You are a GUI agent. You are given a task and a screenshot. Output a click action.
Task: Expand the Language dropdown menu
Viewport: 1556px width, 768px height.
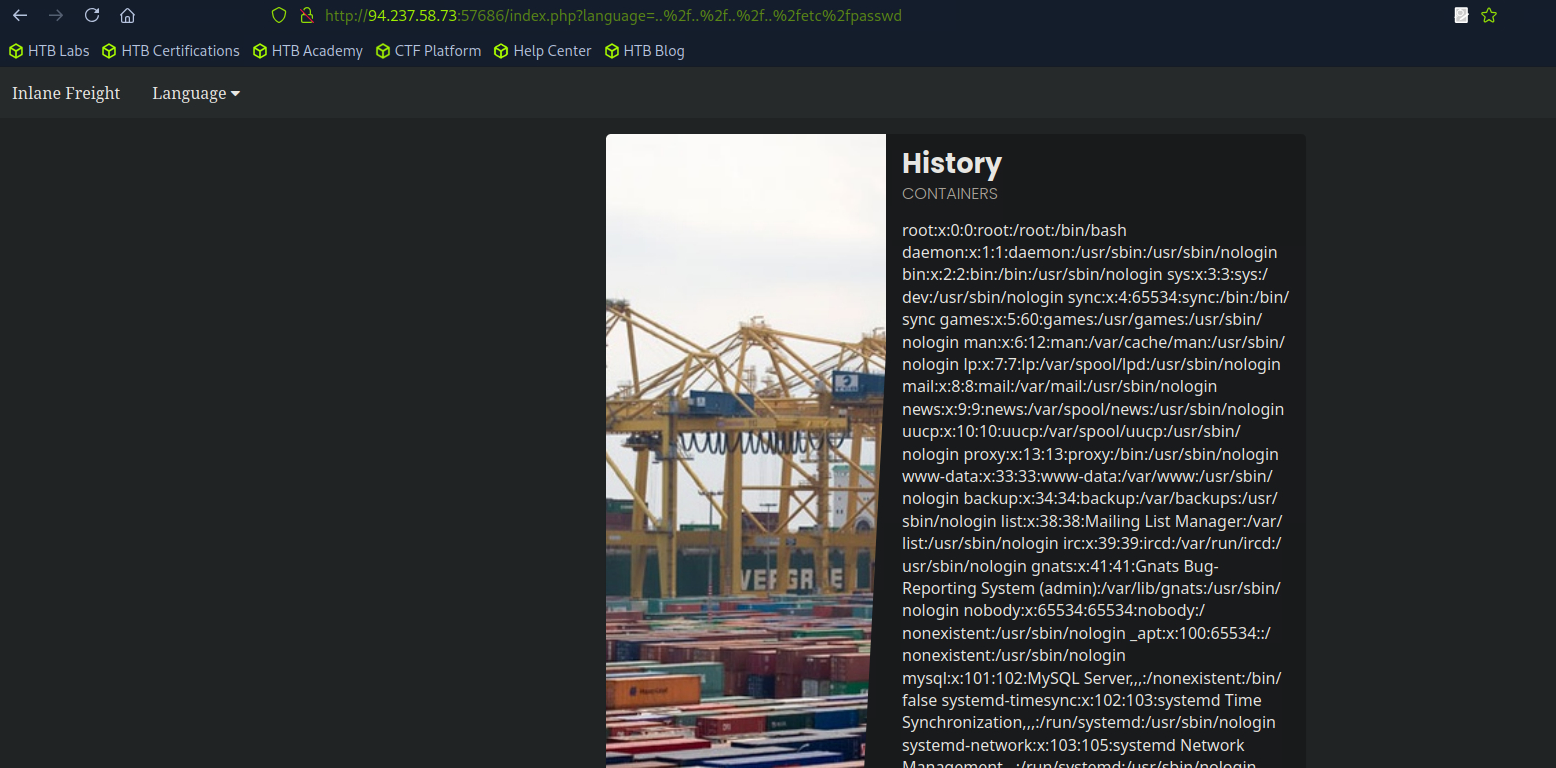(x=196, y=93)
